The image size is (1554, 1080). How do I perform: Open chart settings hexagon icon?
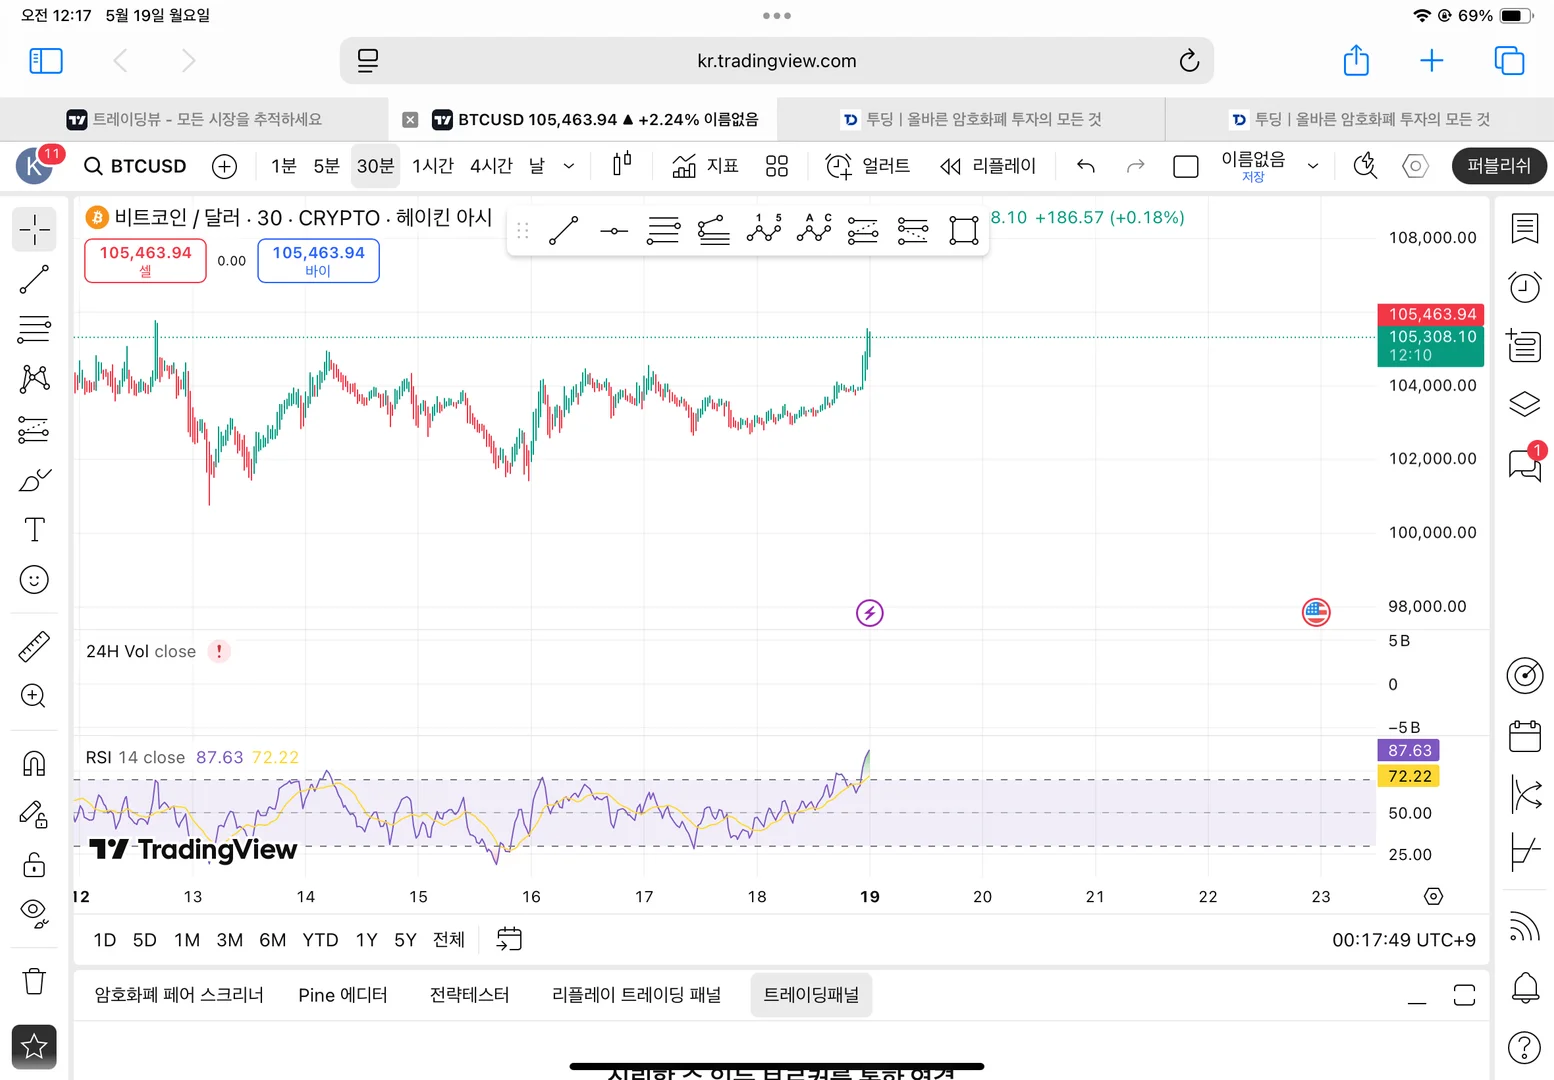1415,166
